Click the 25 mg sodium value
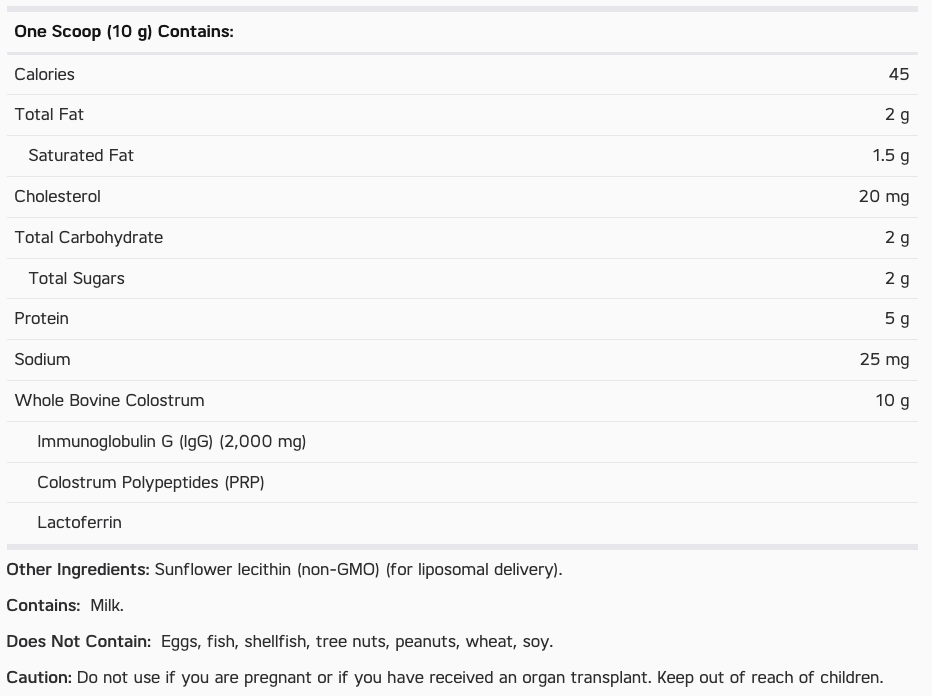This screenshot has height=696, width=932. pos(884,359)
